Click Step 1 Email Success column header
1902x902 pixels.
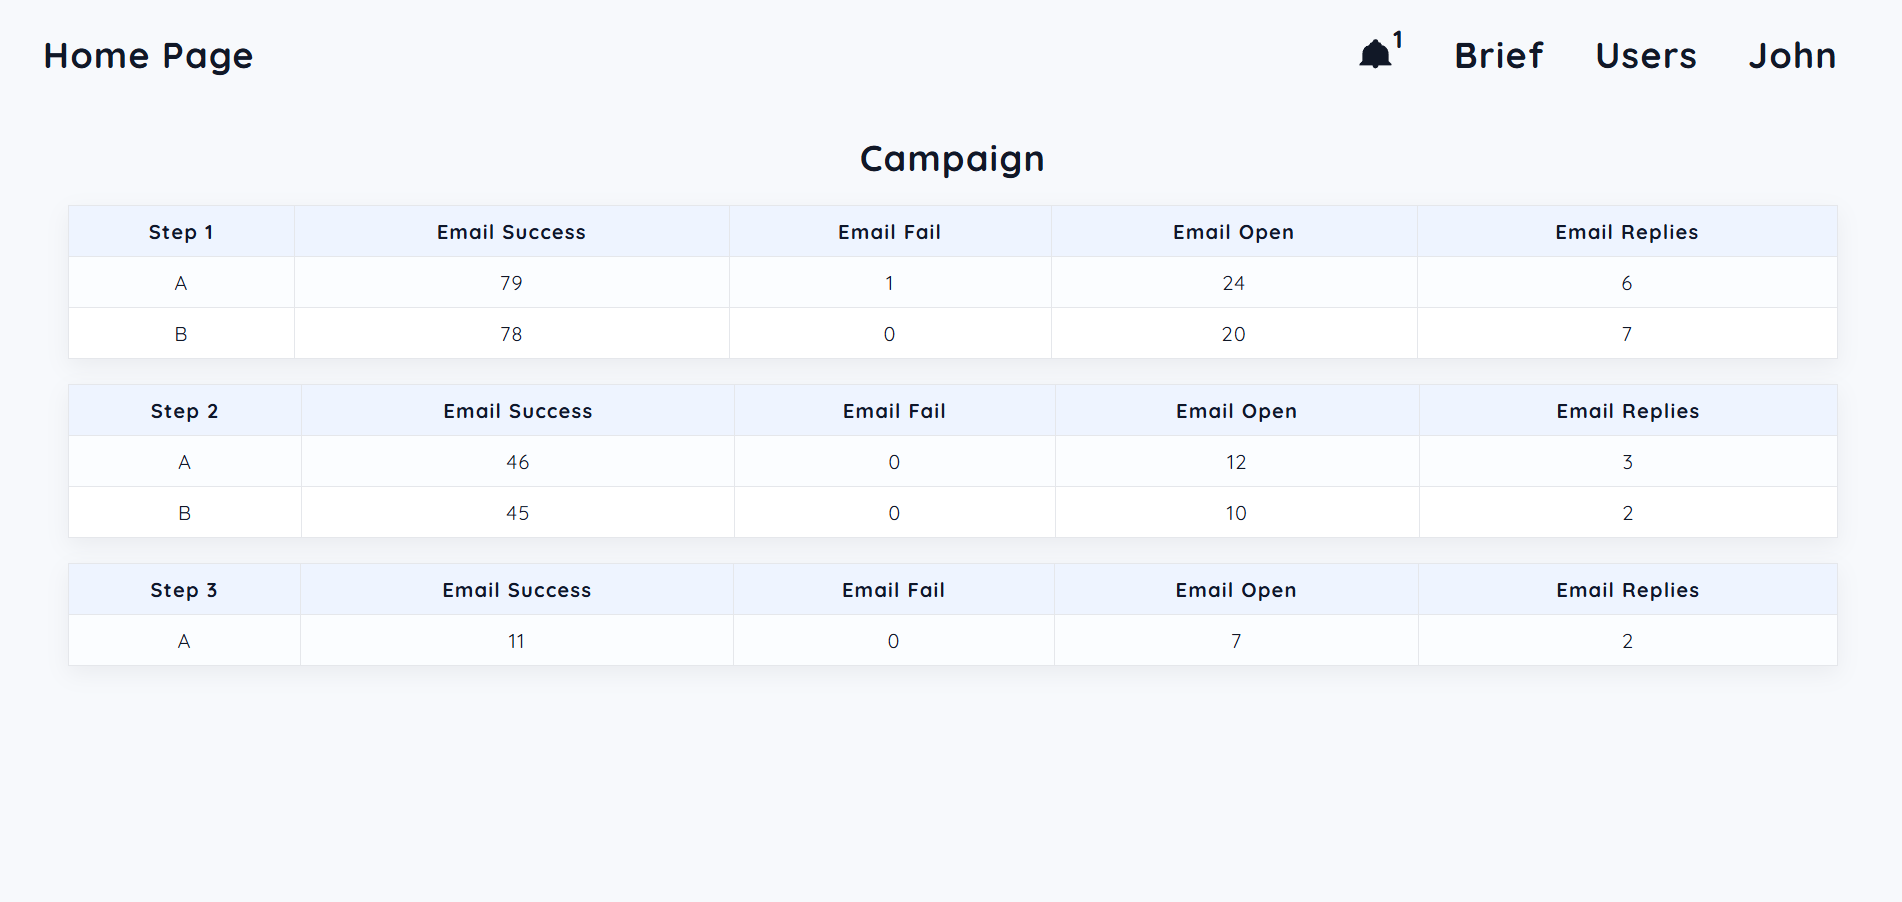pos(511,232)
